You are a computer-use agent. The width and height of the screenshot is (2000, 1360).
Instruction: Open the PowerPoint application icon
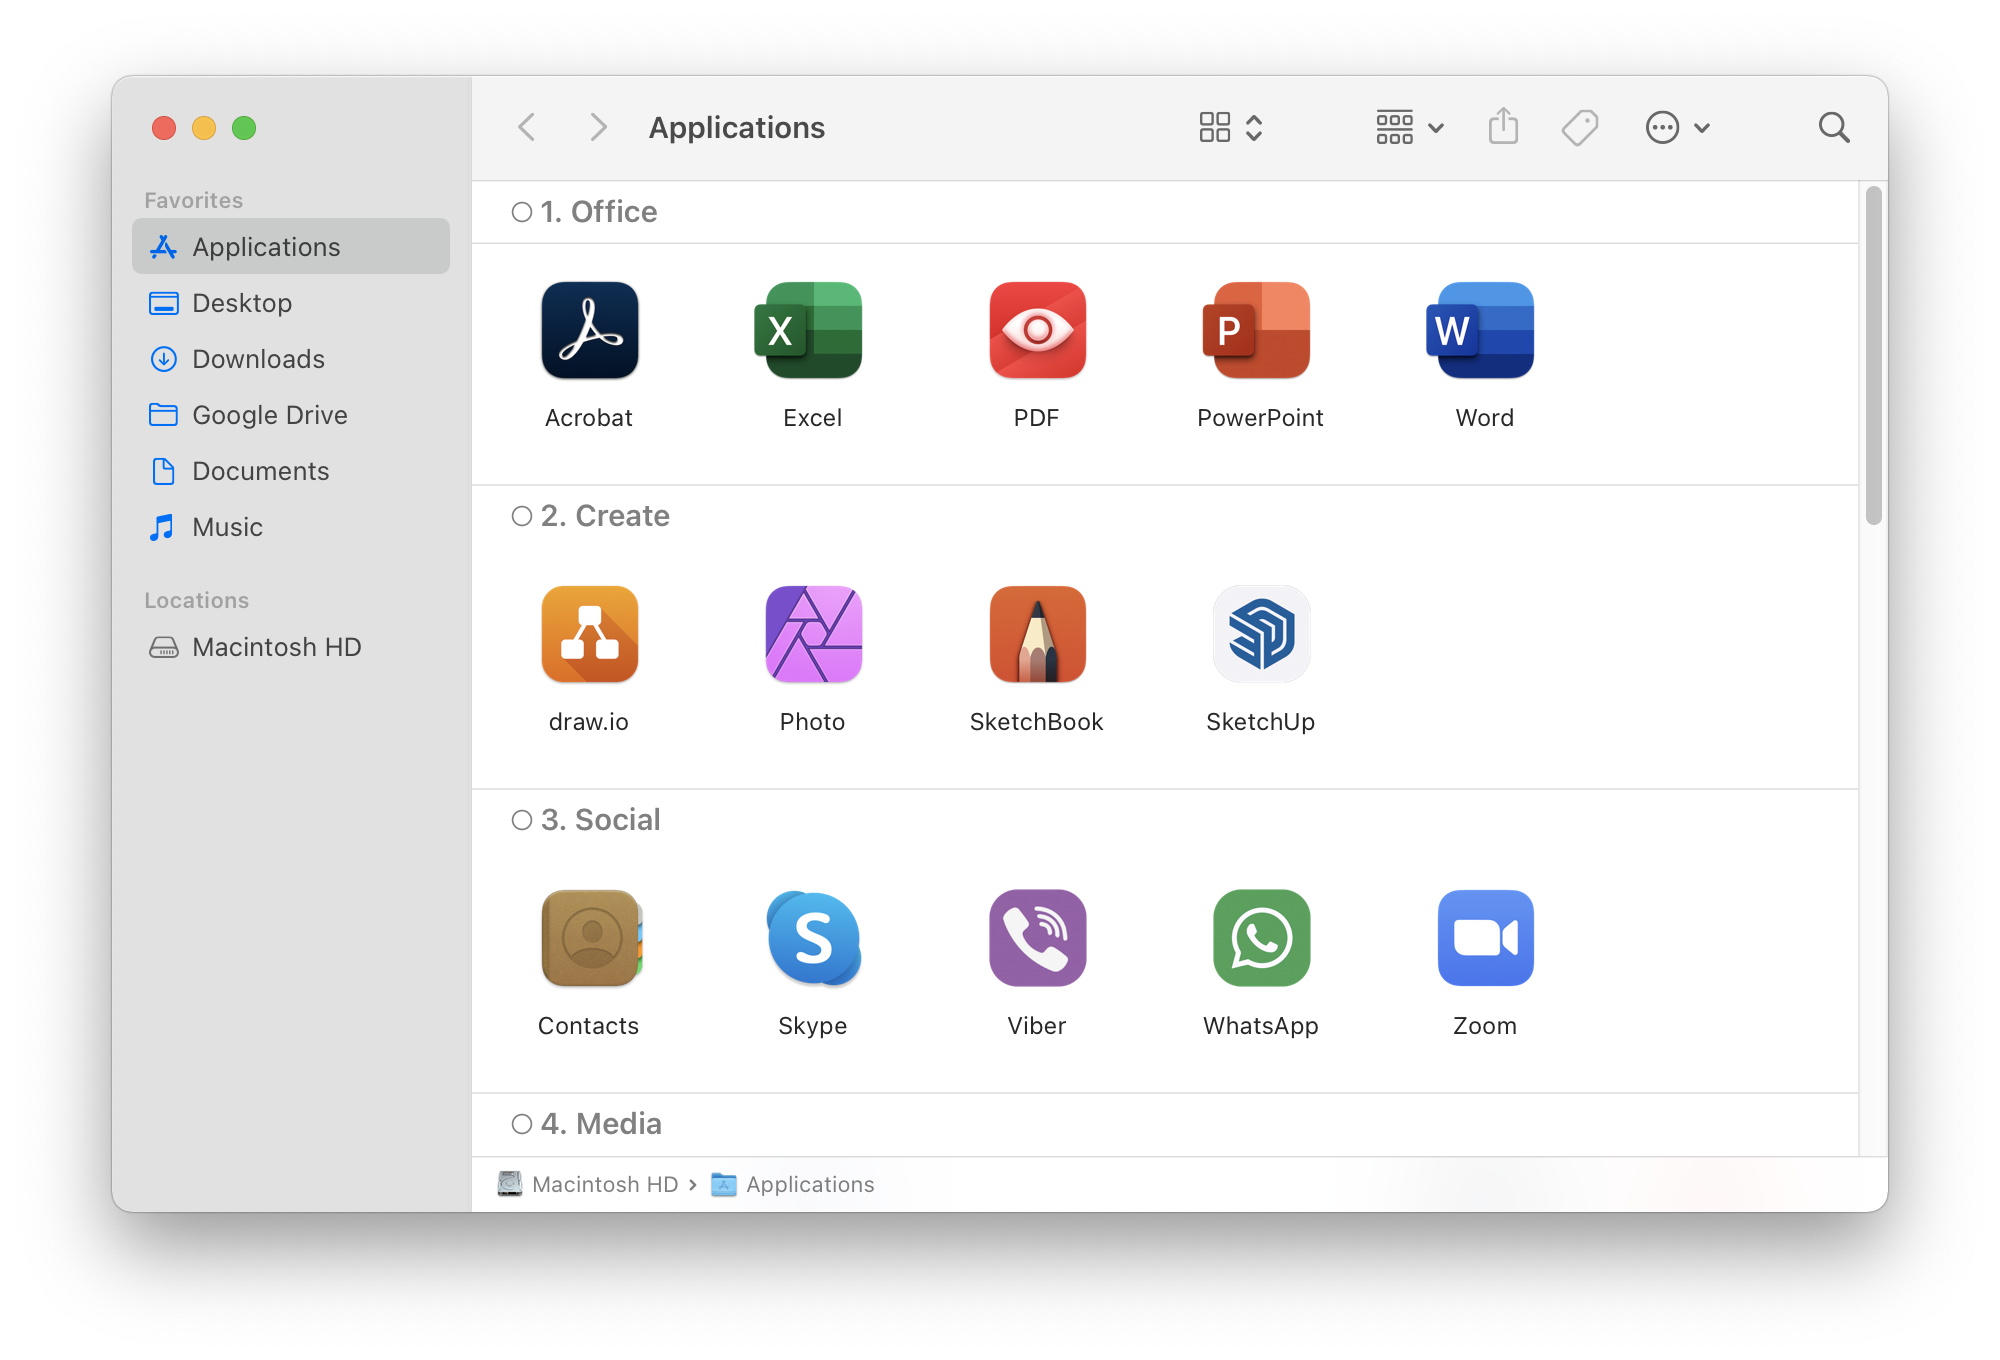[1260, 331]
